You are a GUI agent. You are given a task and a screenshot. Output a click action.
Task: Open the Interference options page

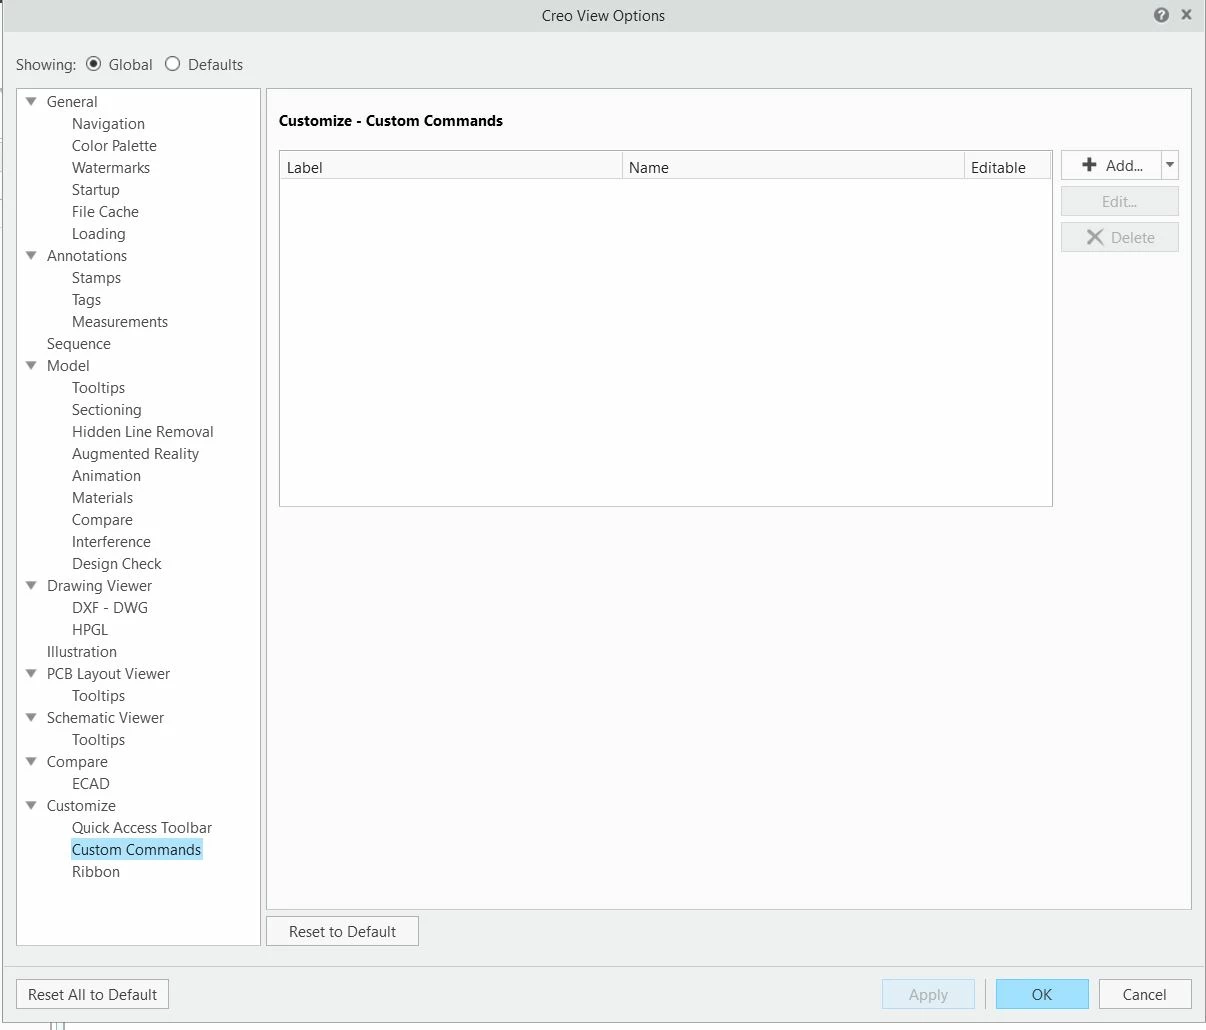(111, 541)
